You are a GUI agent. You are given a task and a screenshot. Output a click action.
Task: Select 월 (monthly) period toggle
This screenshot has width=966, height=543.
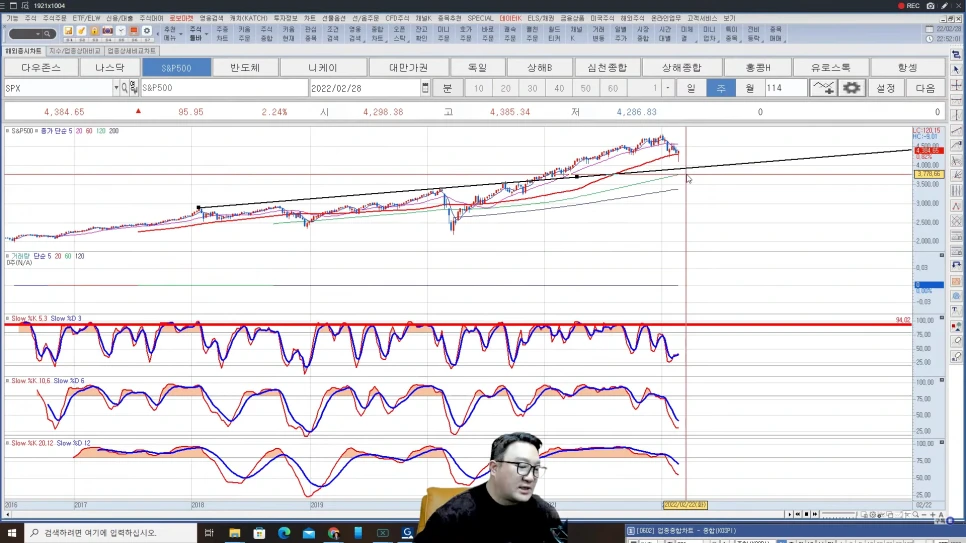[x=749, y=88]
